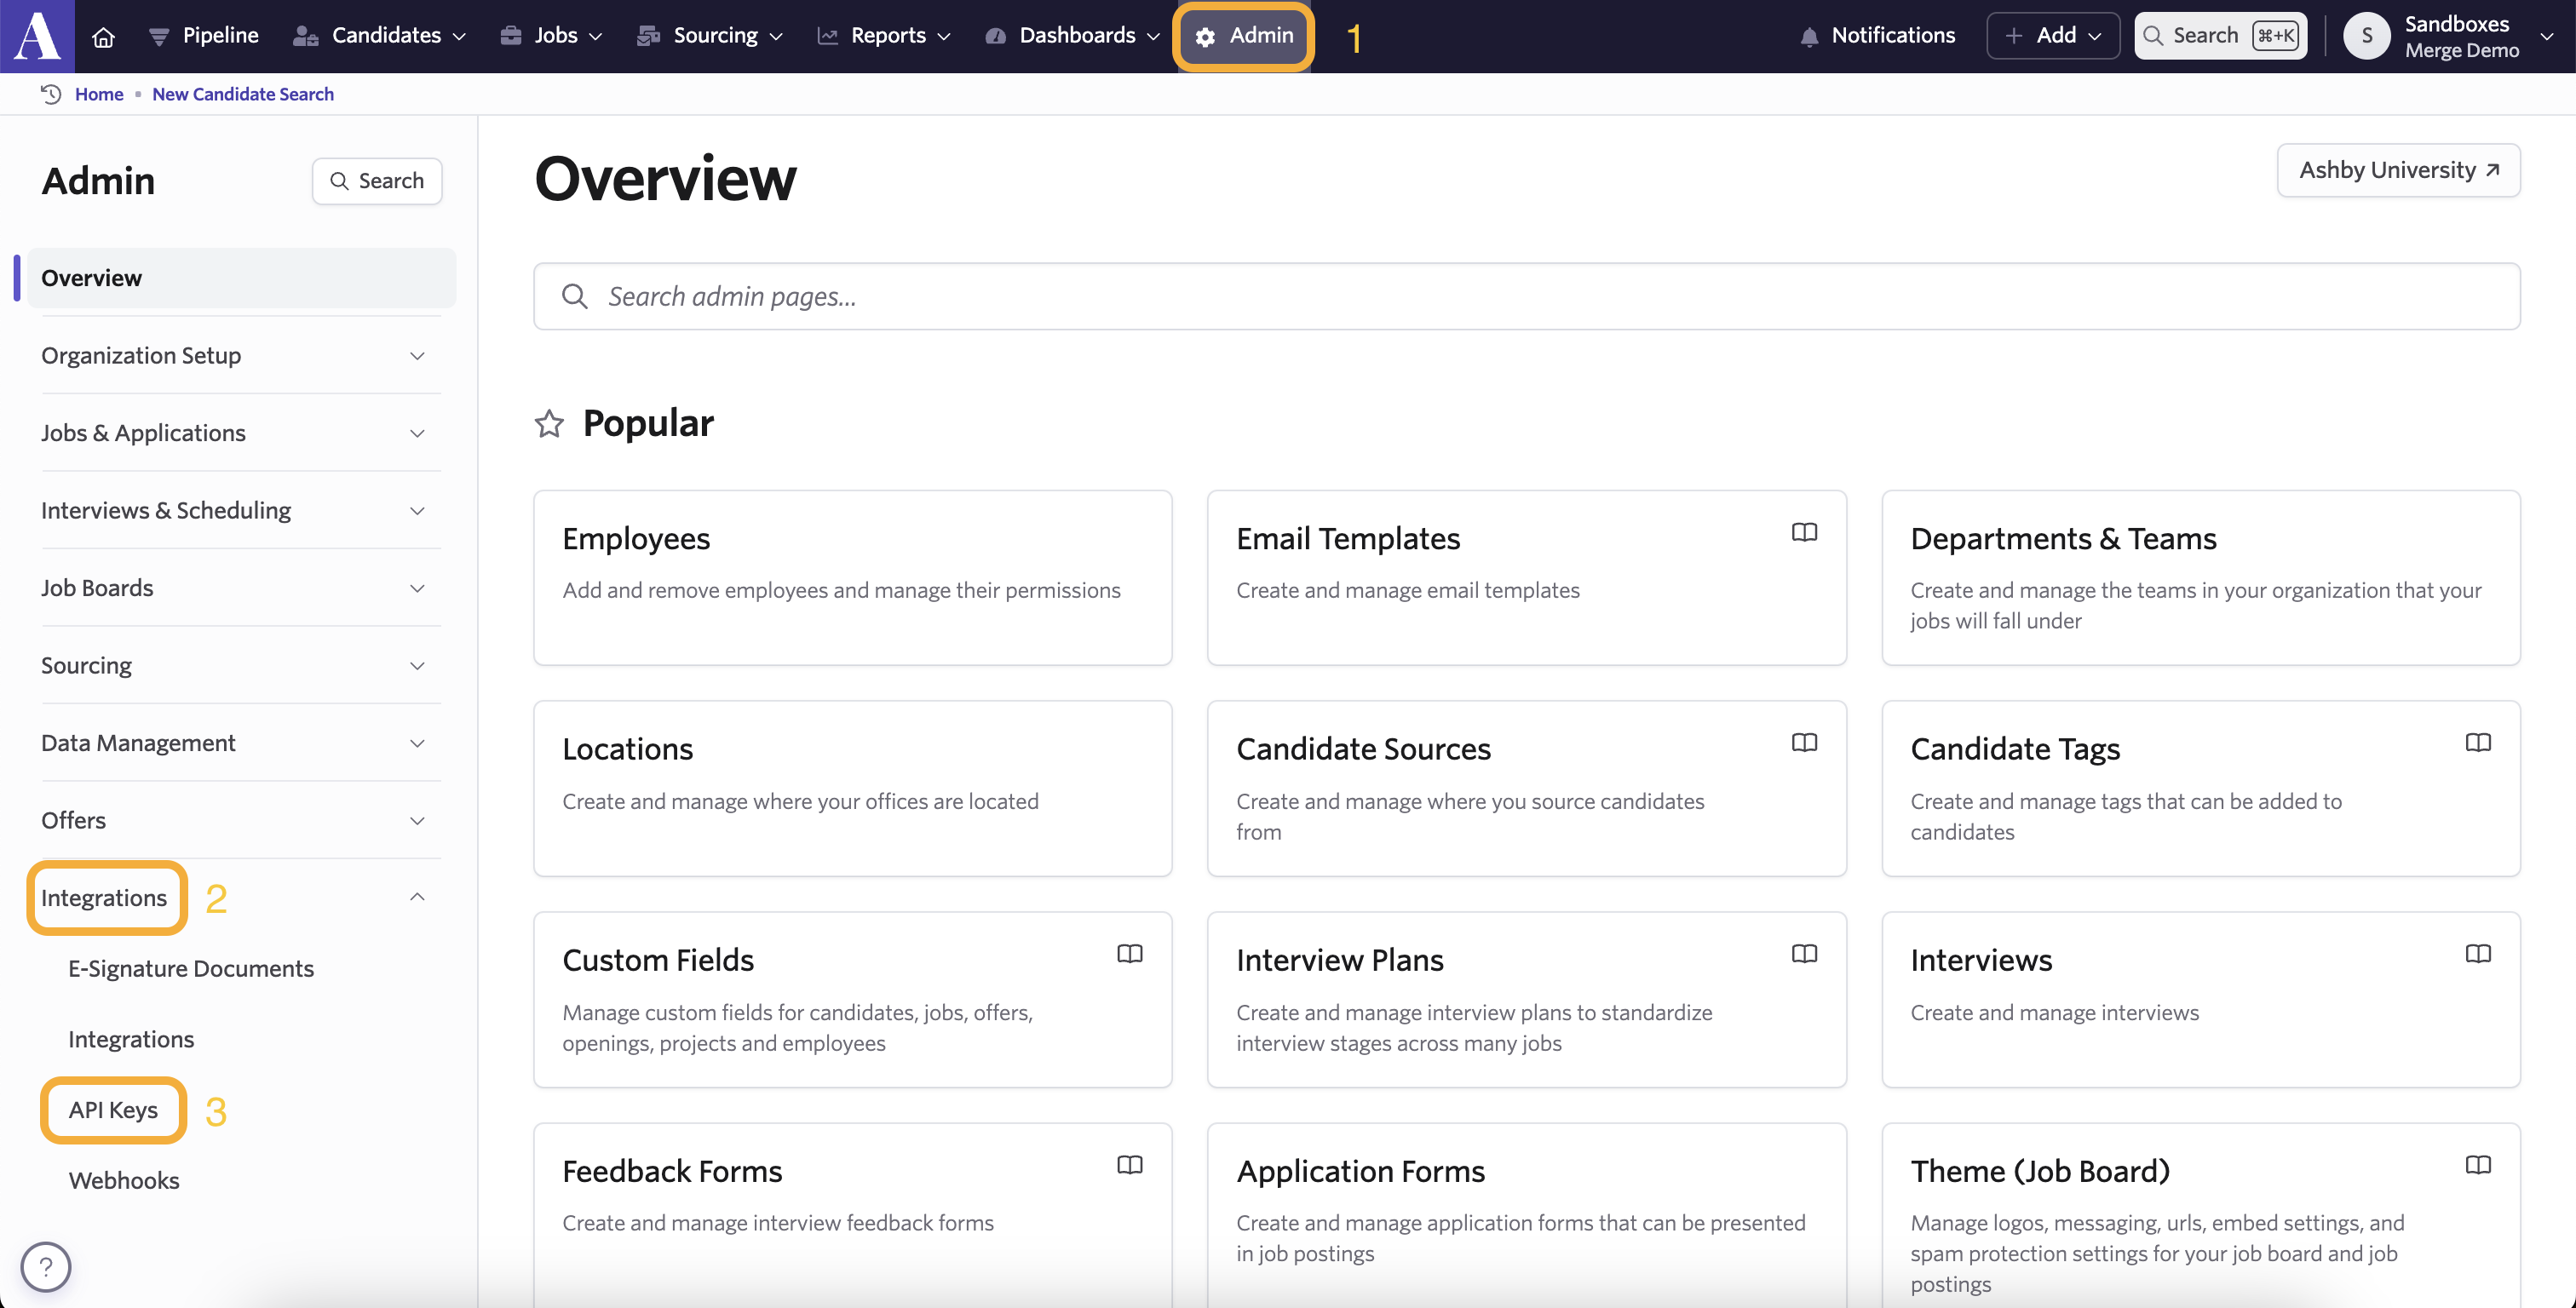Viewport: 2576px width, 1308px height.
Task: Open the Email Templates documentation book icon
Action: 1804,532
